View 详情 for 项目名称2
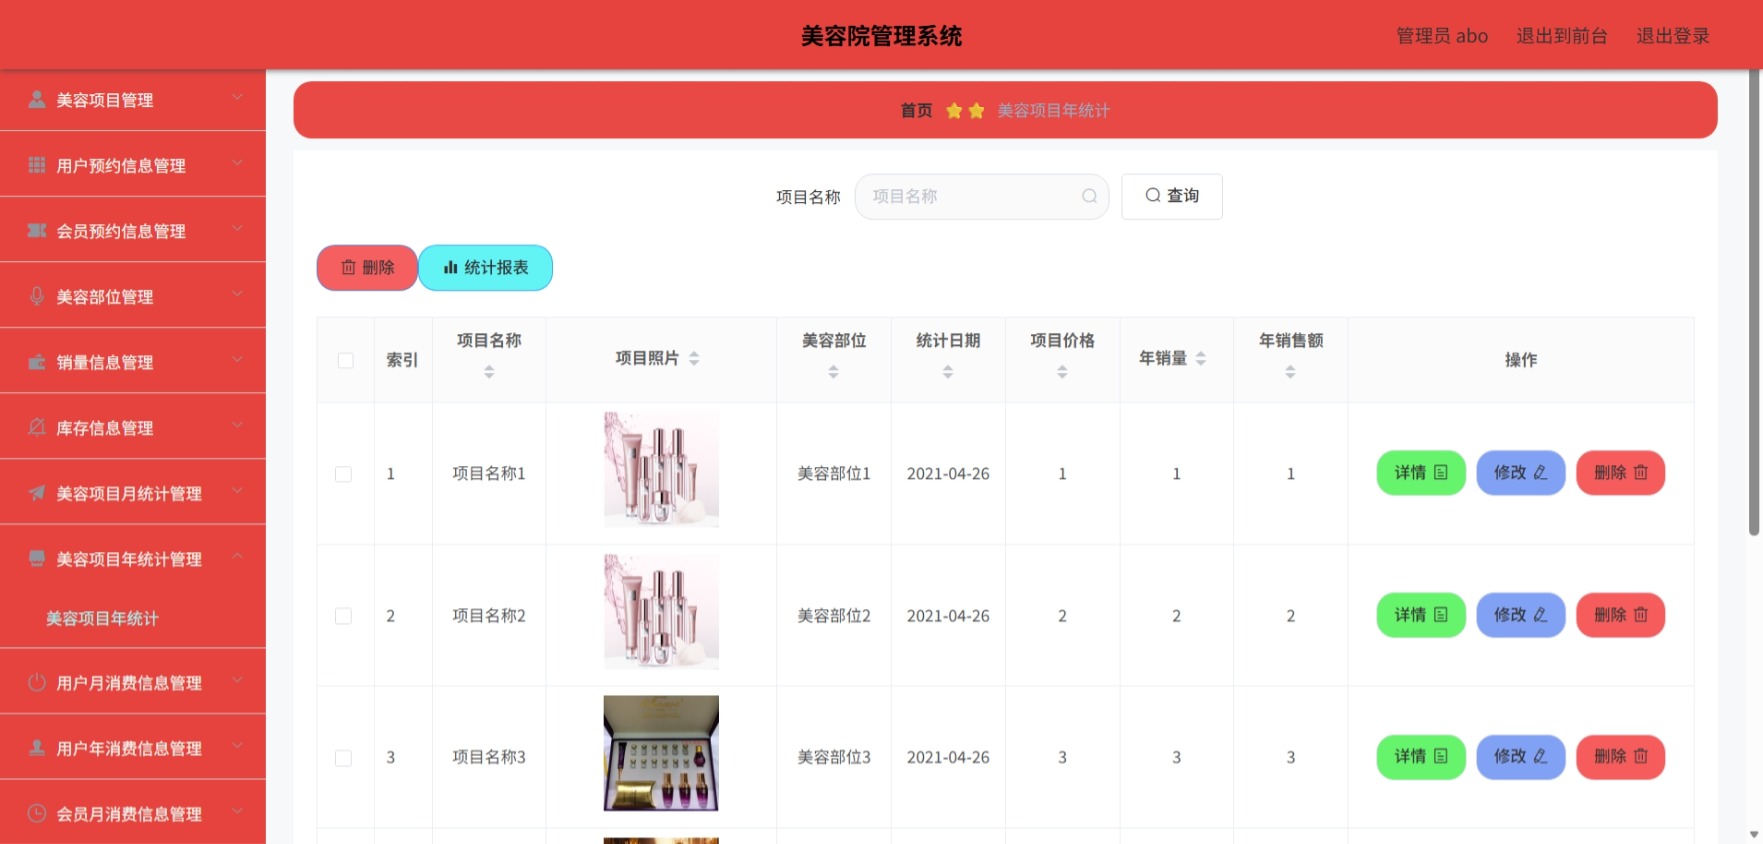The width and height of the screenshot is (1763, 844). (1421, 614)
